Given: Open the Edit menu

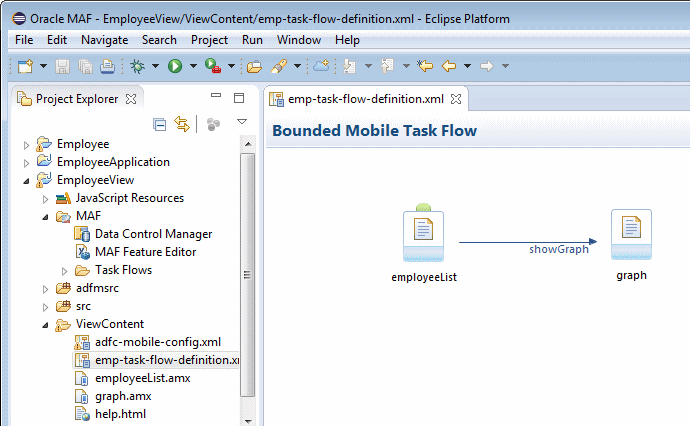Looking at the screenshot, I should click(57, 40).
